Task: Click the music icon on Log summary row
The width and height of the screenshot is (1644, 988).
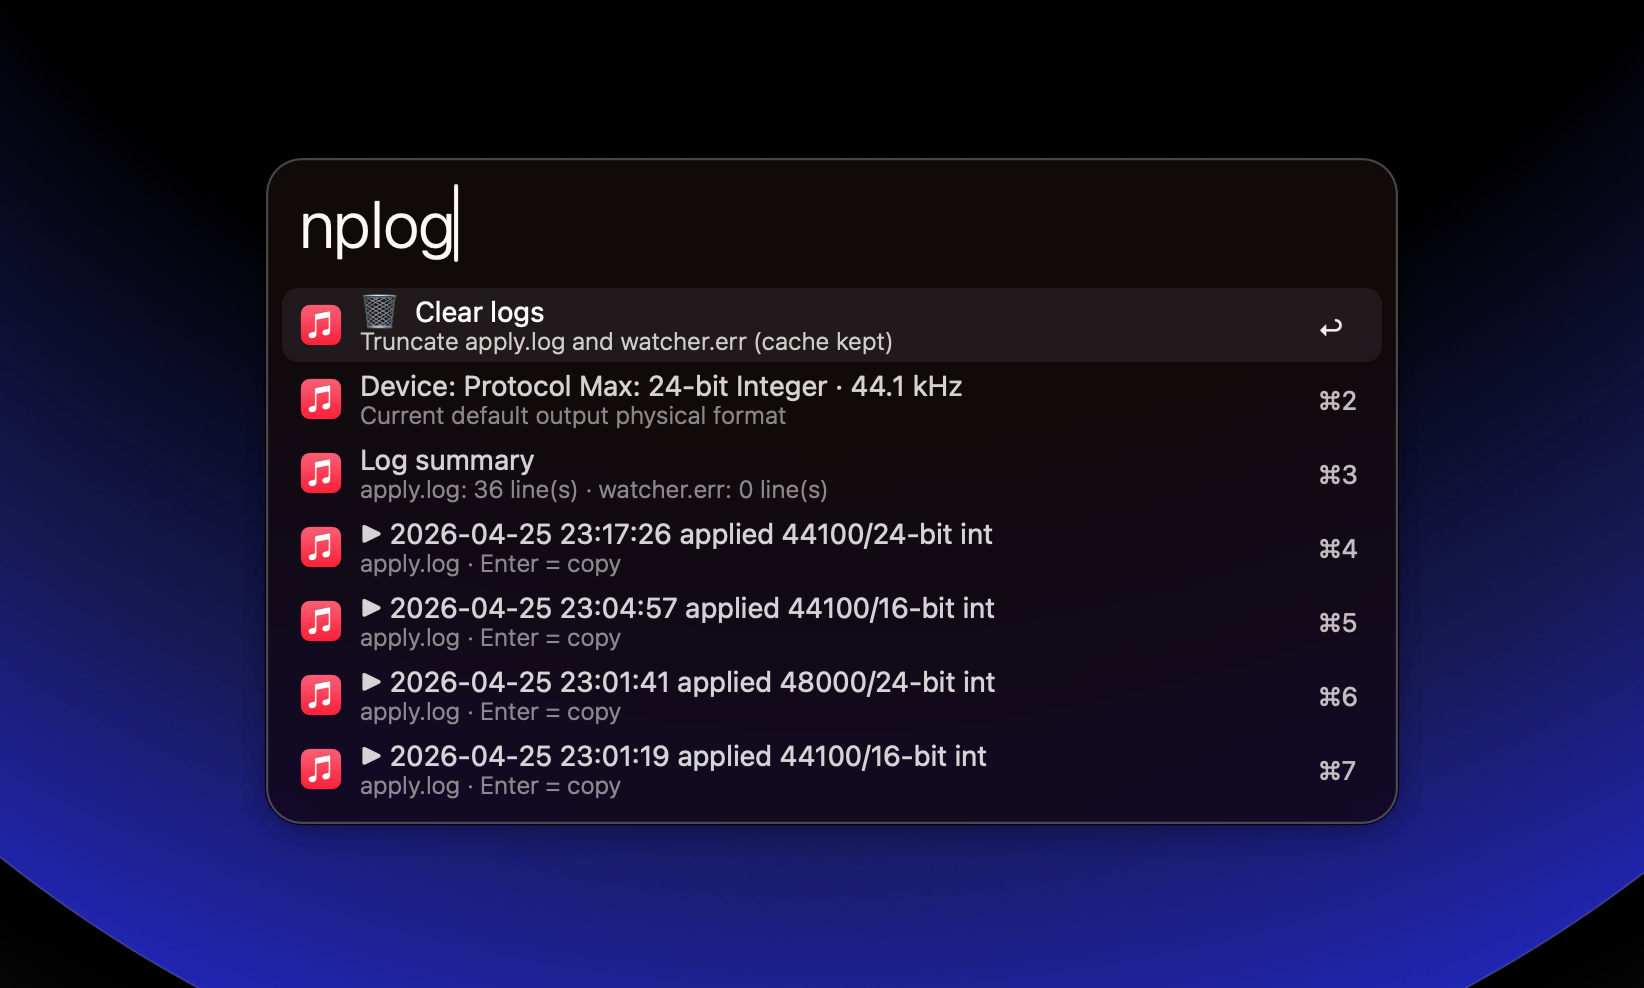Action: (321, 473)
